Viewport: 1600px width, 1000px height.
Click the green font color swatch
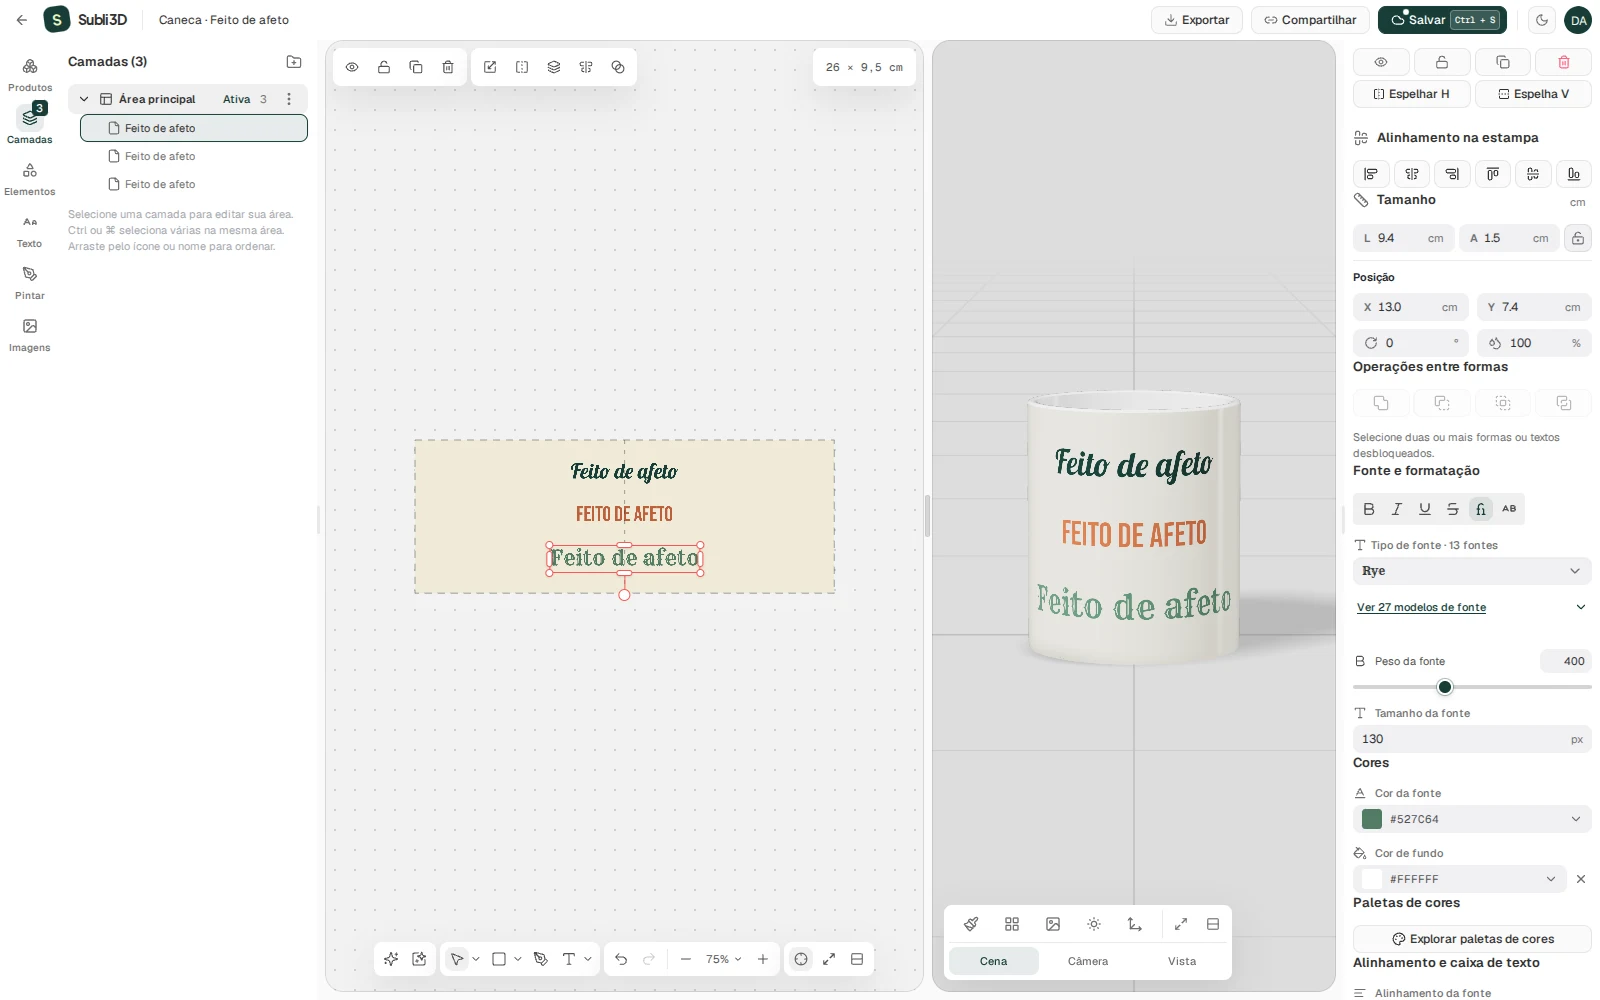1372,819
